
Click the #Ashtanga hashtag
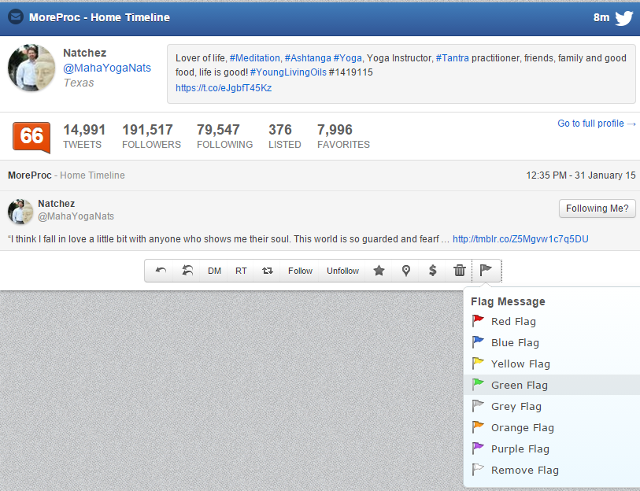point(308,58)
